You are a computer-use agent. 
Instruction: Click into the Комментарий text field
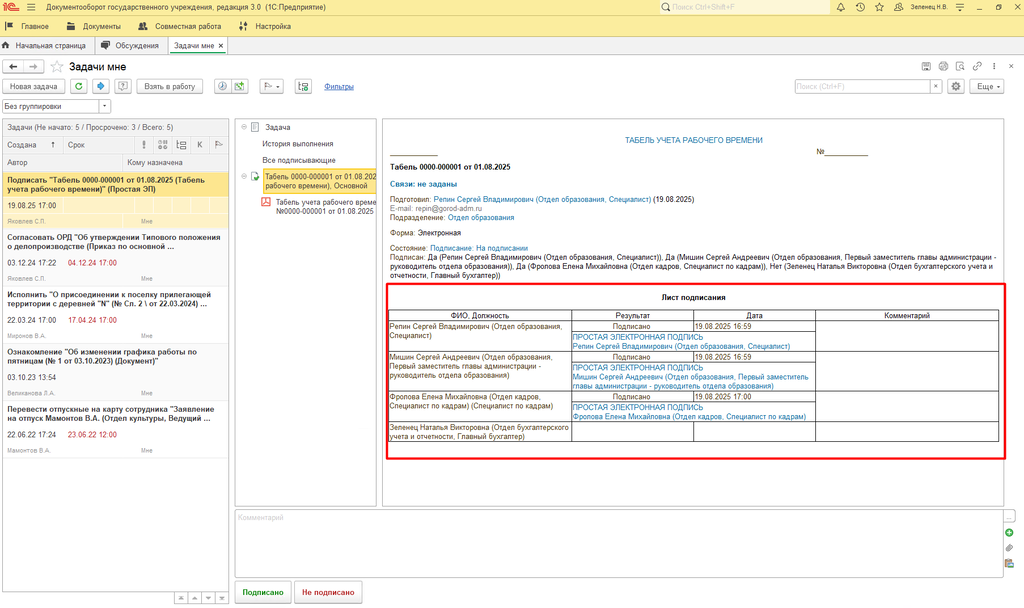pyautogui.click(x=615, y=542)
